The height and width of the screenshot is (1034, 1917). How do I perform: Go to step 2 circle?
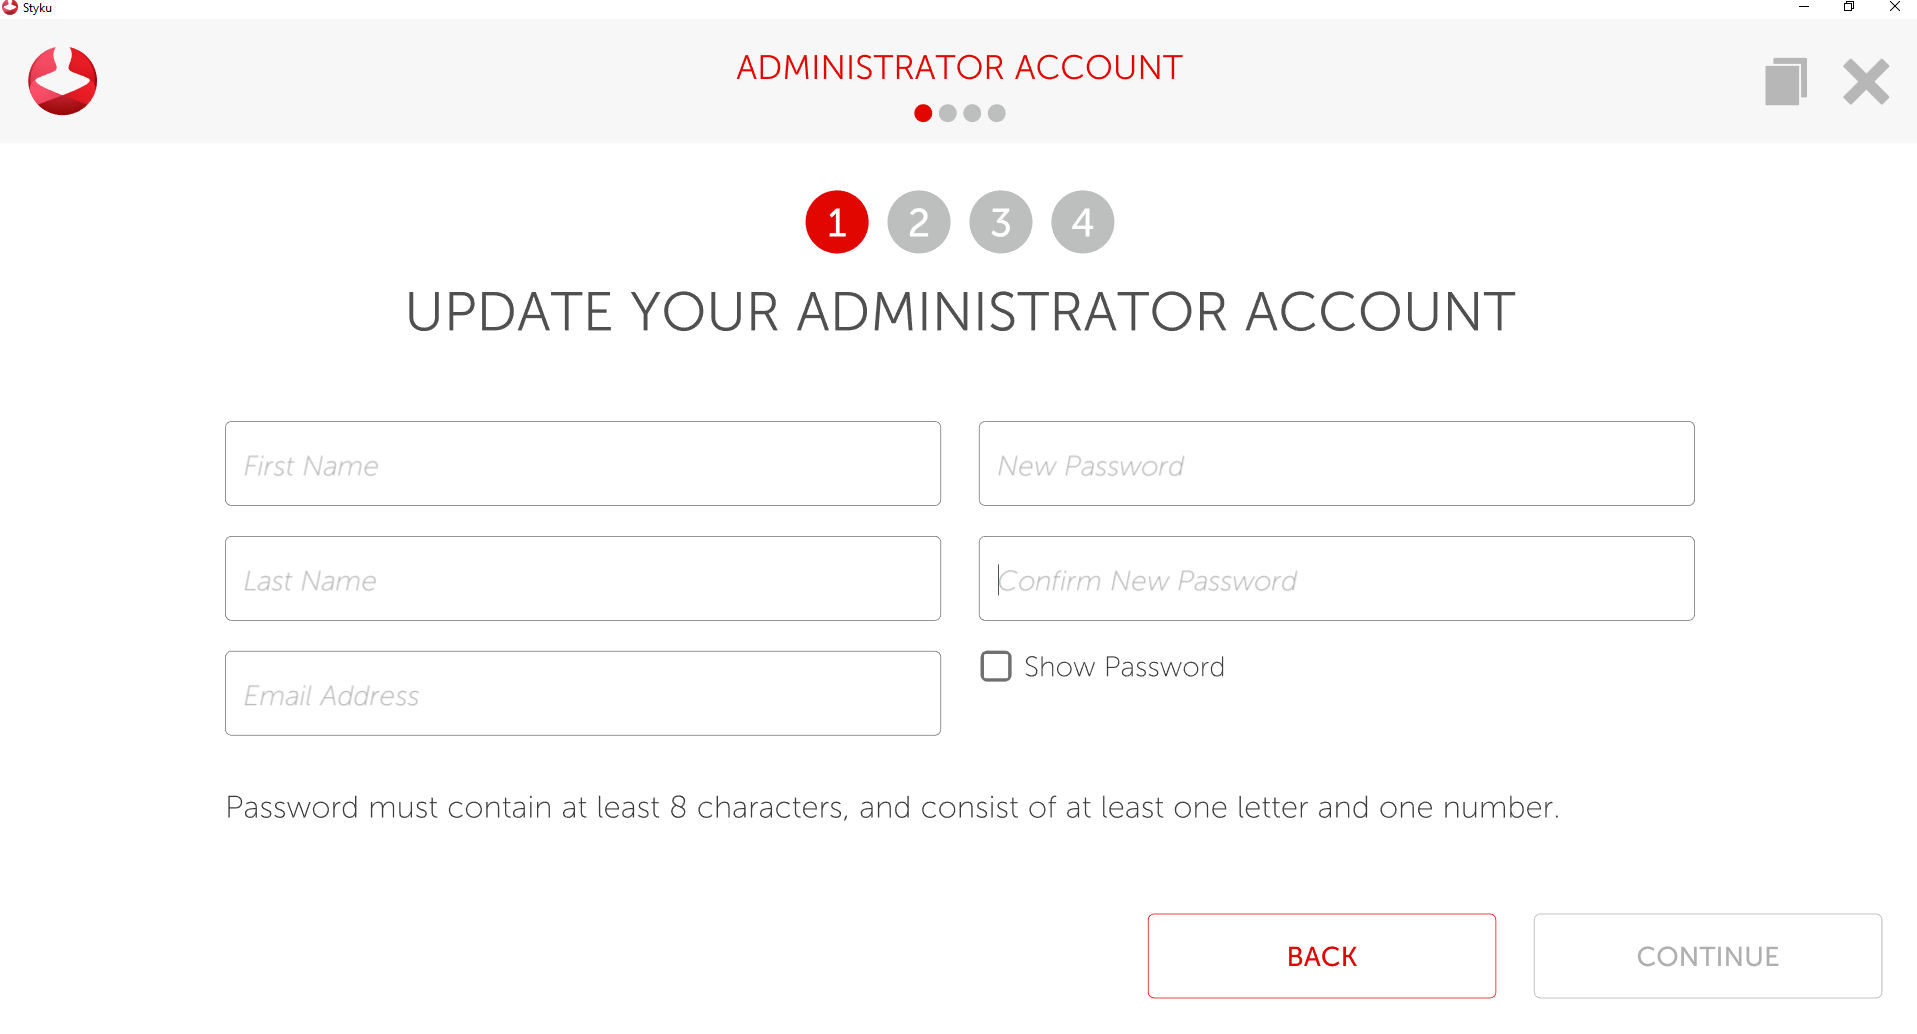(x=918, y=222)
